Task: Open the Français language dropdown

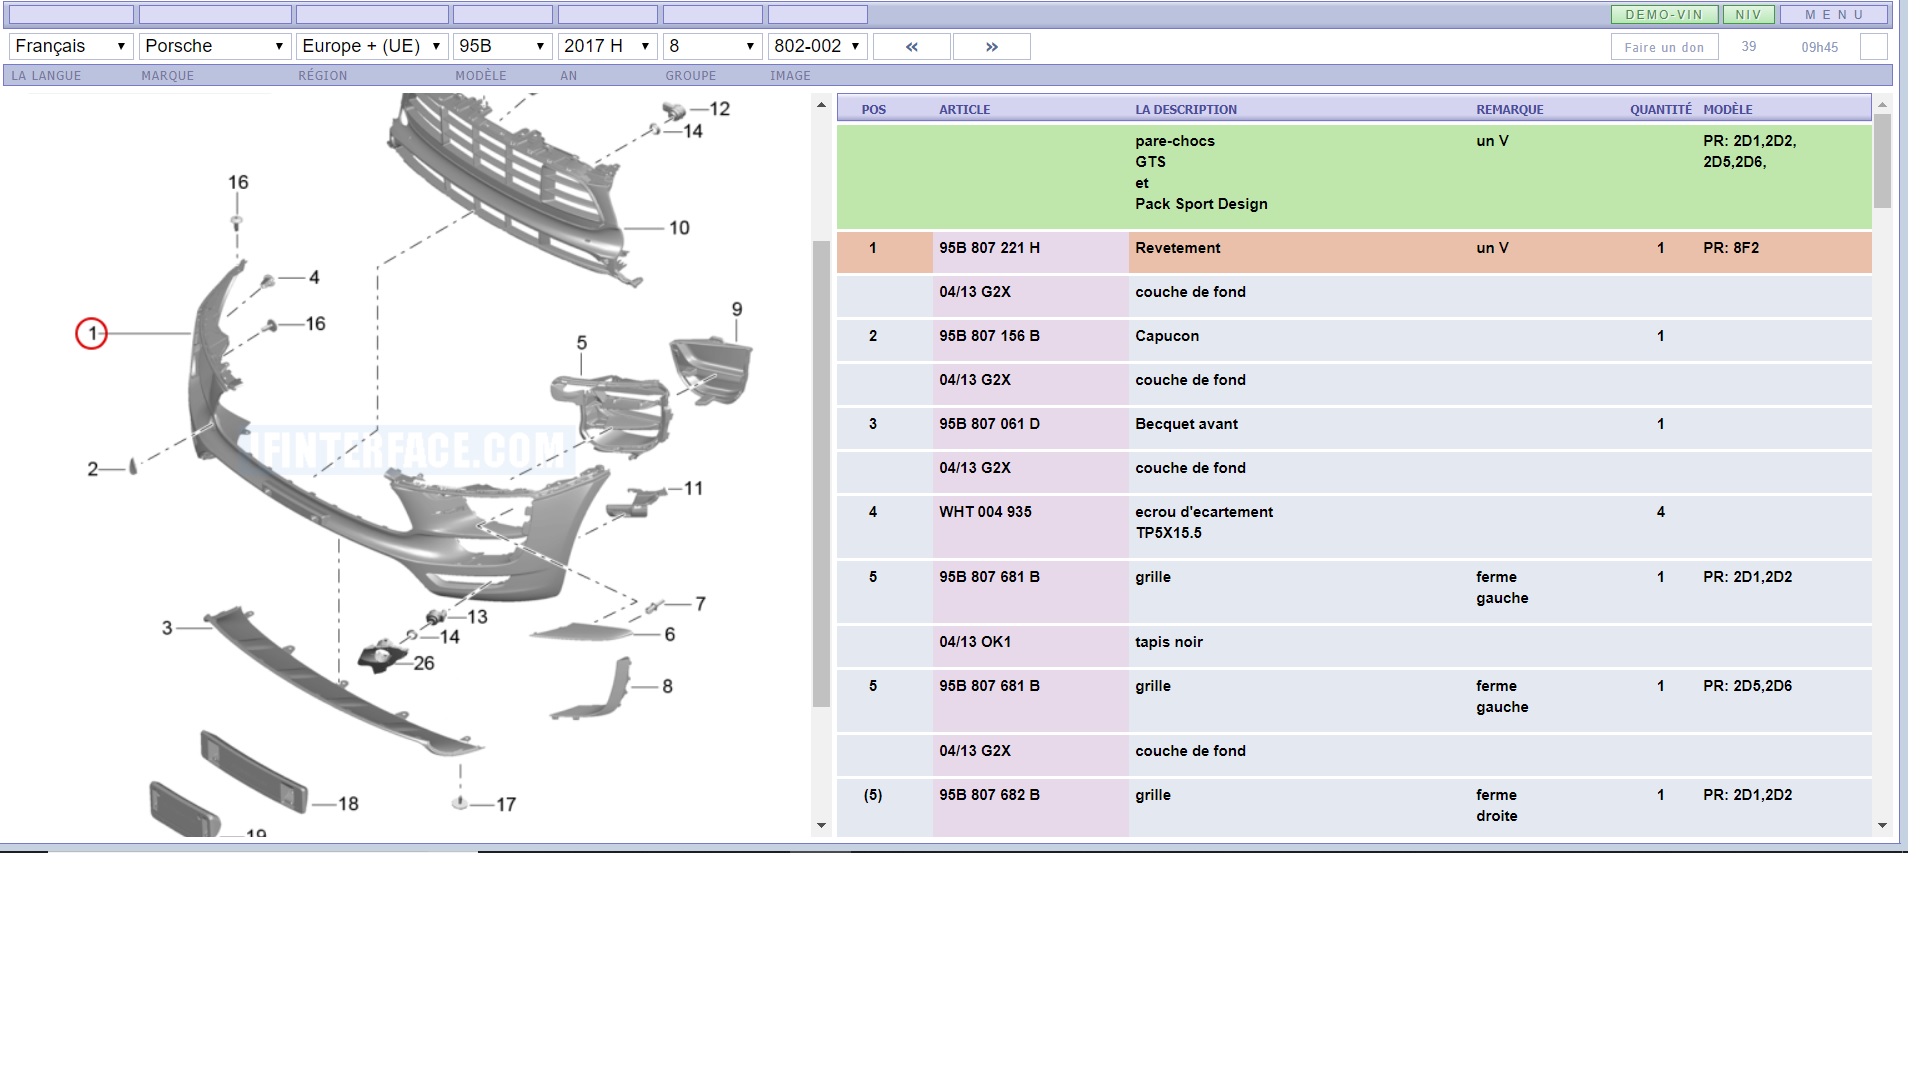Action: coord(70,46)
